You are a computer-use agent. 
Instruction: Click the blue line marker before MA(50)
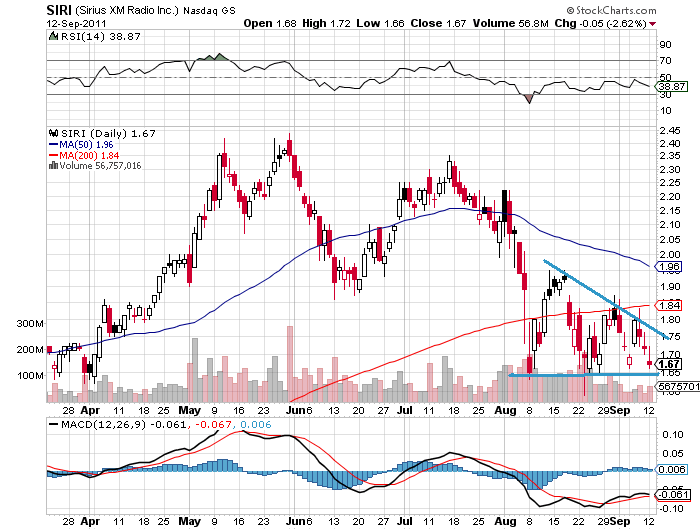pyautogui.click(x=54, y=145)
